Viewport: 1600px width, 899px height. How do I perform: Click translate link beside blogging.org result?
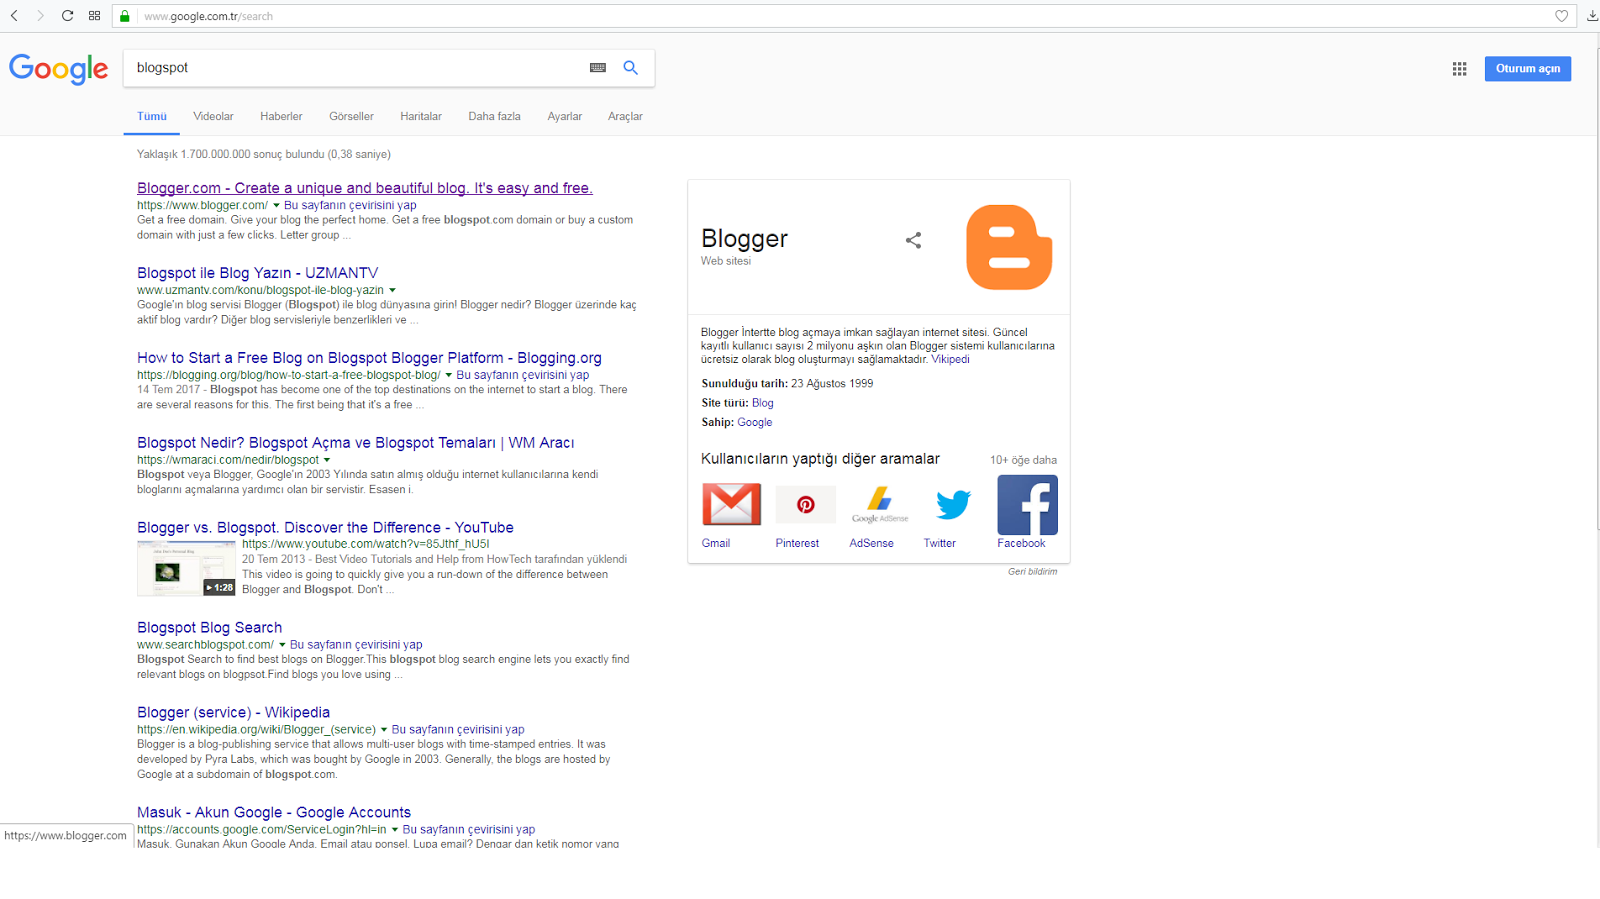(522, 375)
